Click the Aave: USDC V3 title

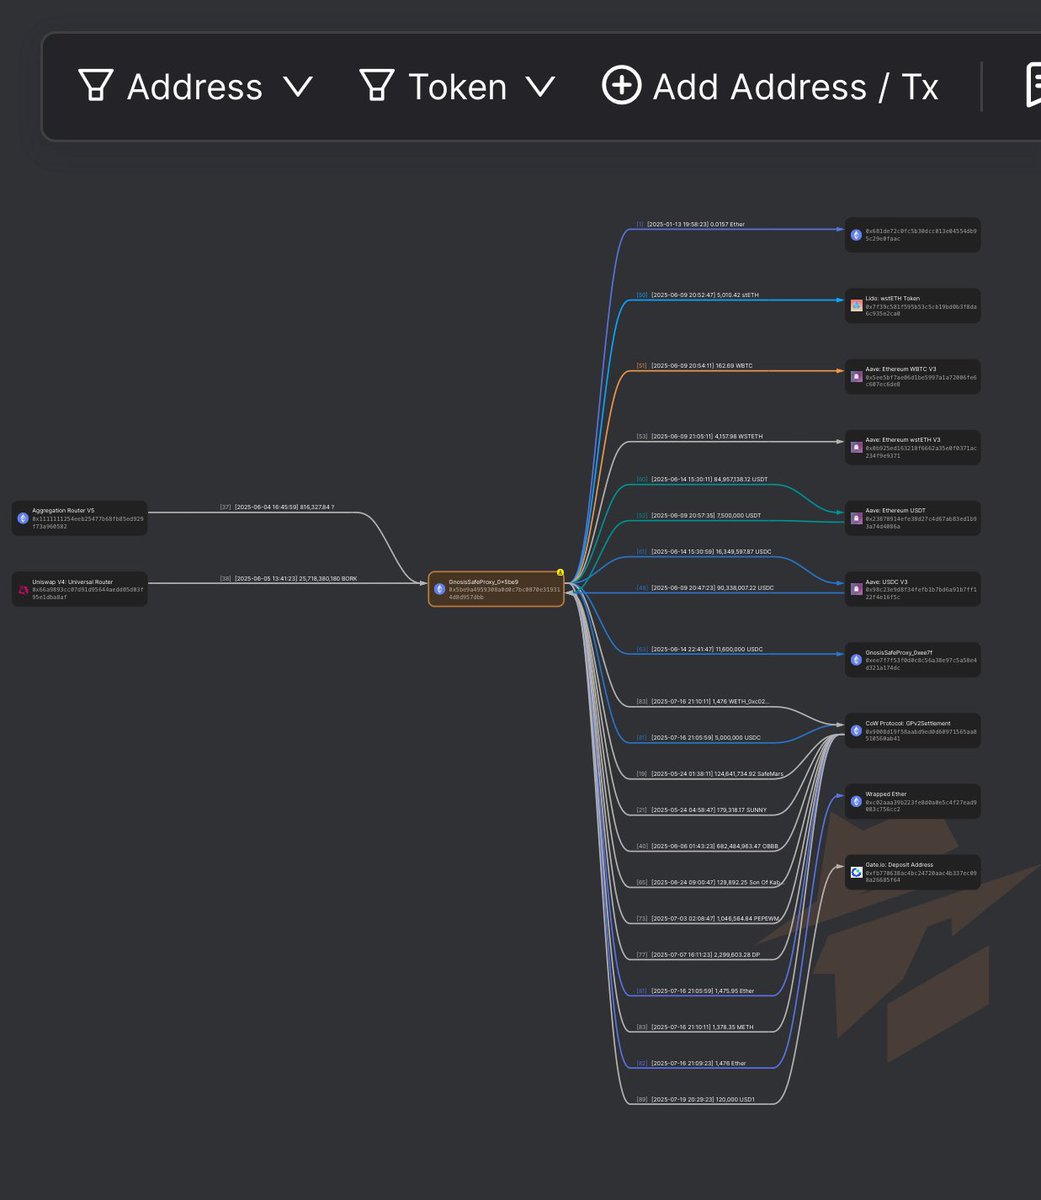coord(888,581)
